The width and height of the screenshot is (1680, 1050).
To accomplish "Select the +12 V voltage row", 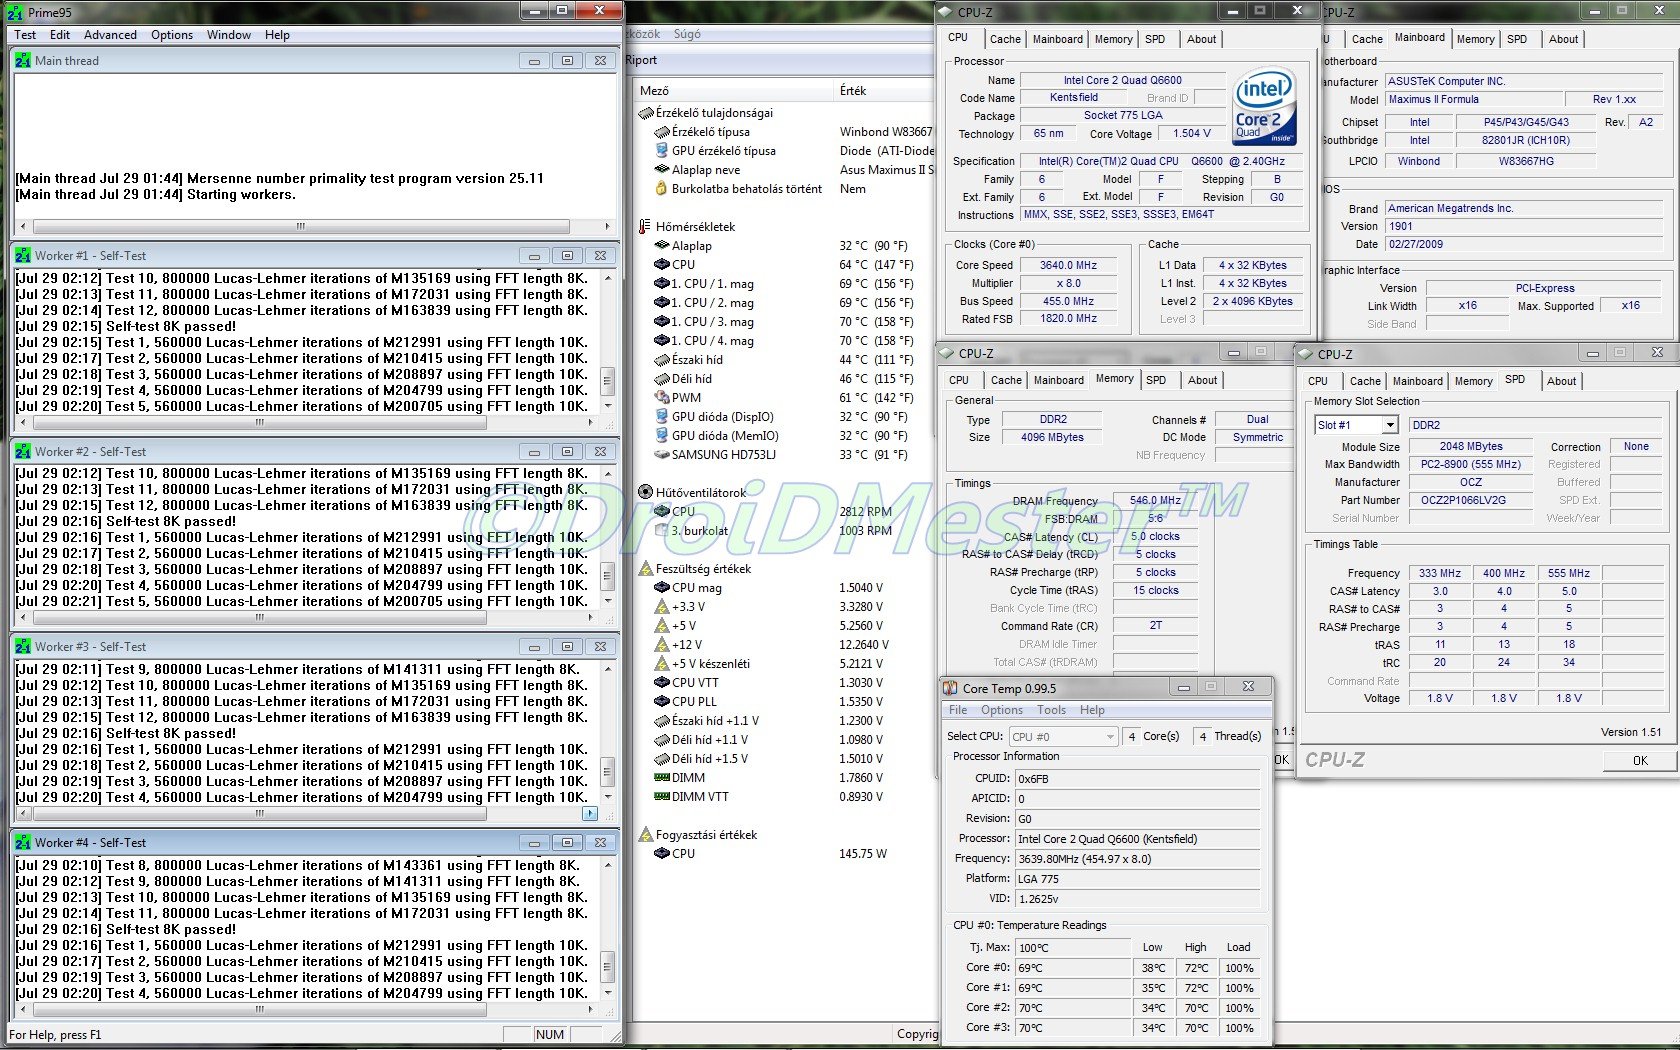I will 785,645.
